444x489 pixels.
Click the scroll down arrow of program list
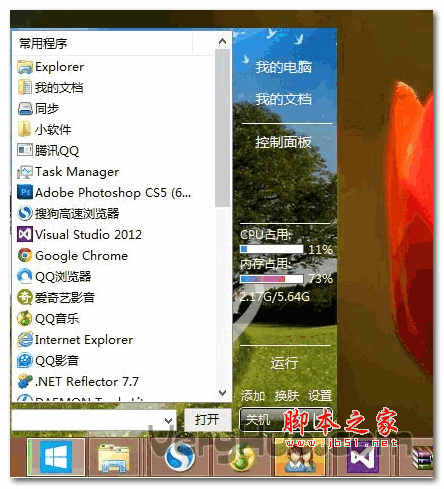(x=222, y=393)
